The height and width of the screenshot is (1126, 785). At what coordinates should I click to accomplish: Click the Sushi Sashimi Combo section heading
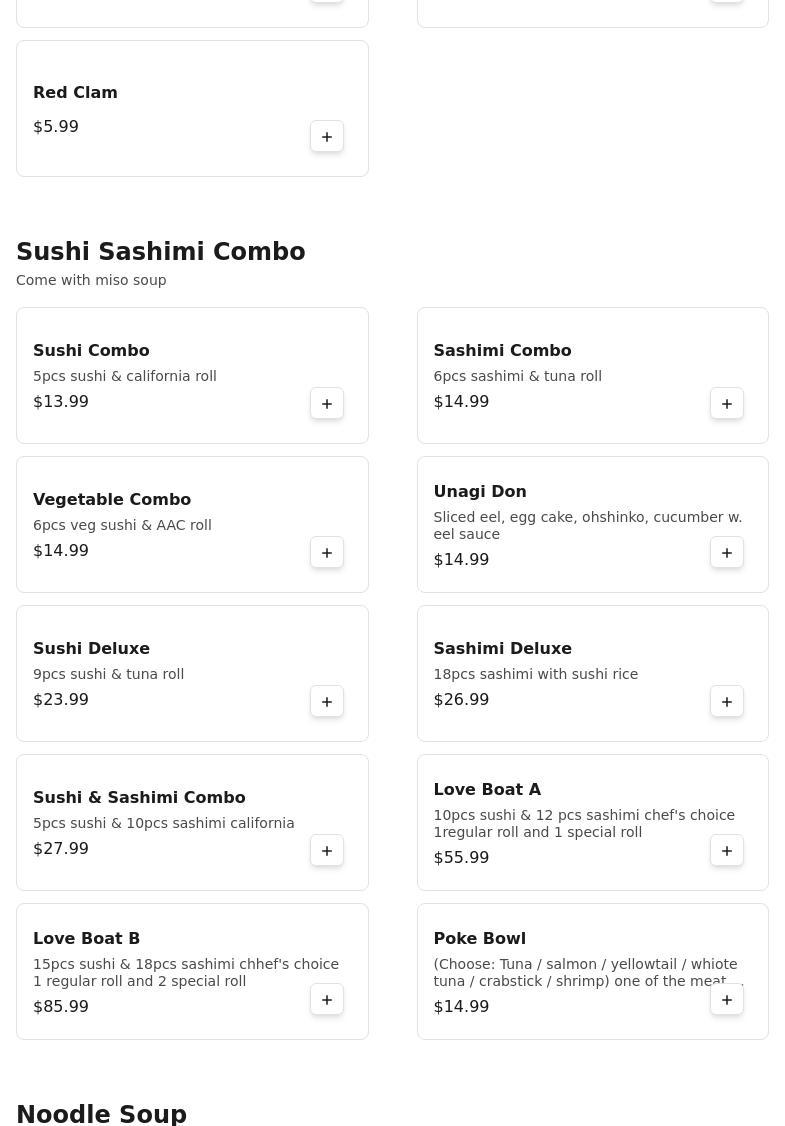(x=160, y=252)
